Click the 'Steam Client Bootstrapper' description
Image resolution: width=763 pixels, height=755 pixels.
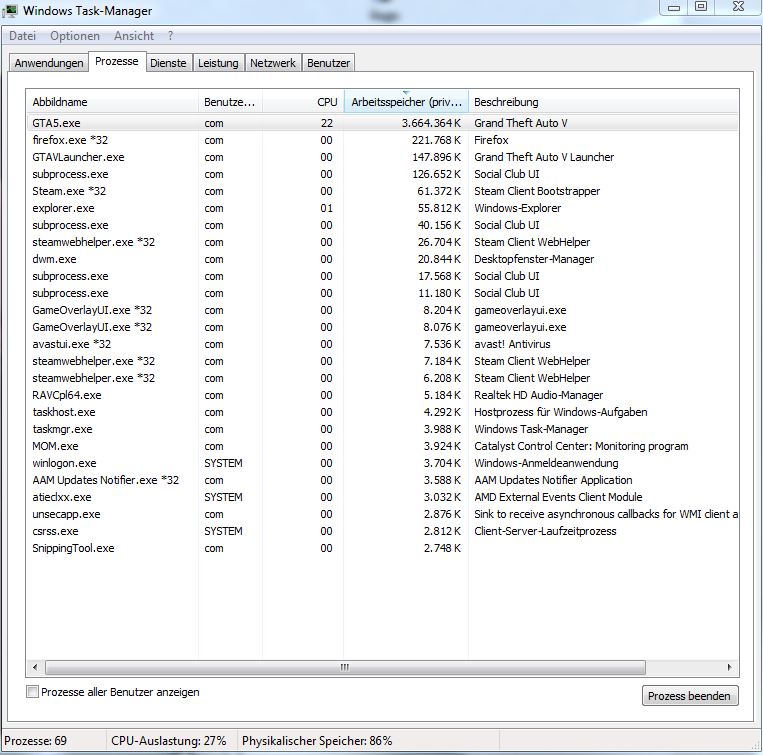pyautogui.click(x=537, y=191)
